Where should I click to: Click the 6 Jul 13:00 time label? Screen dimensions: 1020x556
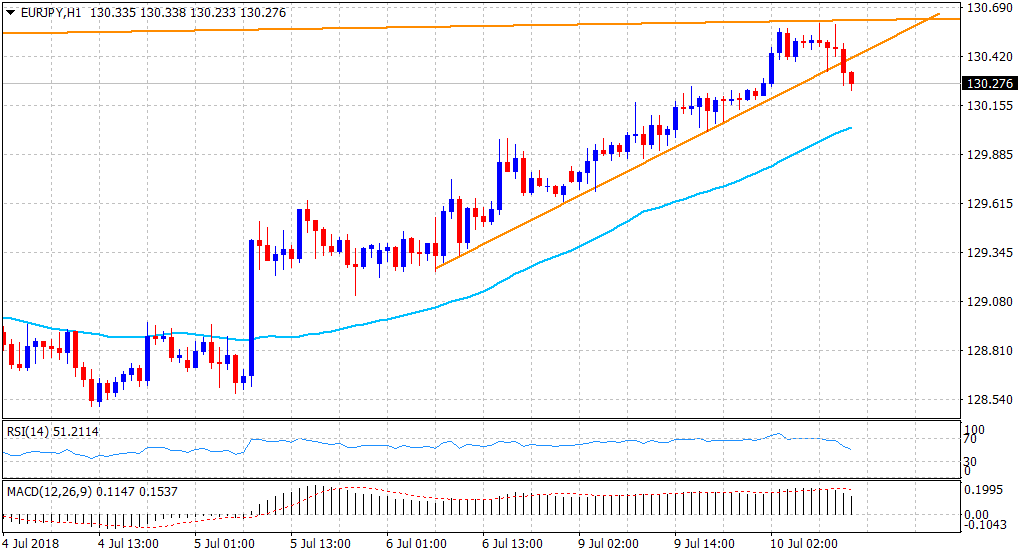pos(511,544)
